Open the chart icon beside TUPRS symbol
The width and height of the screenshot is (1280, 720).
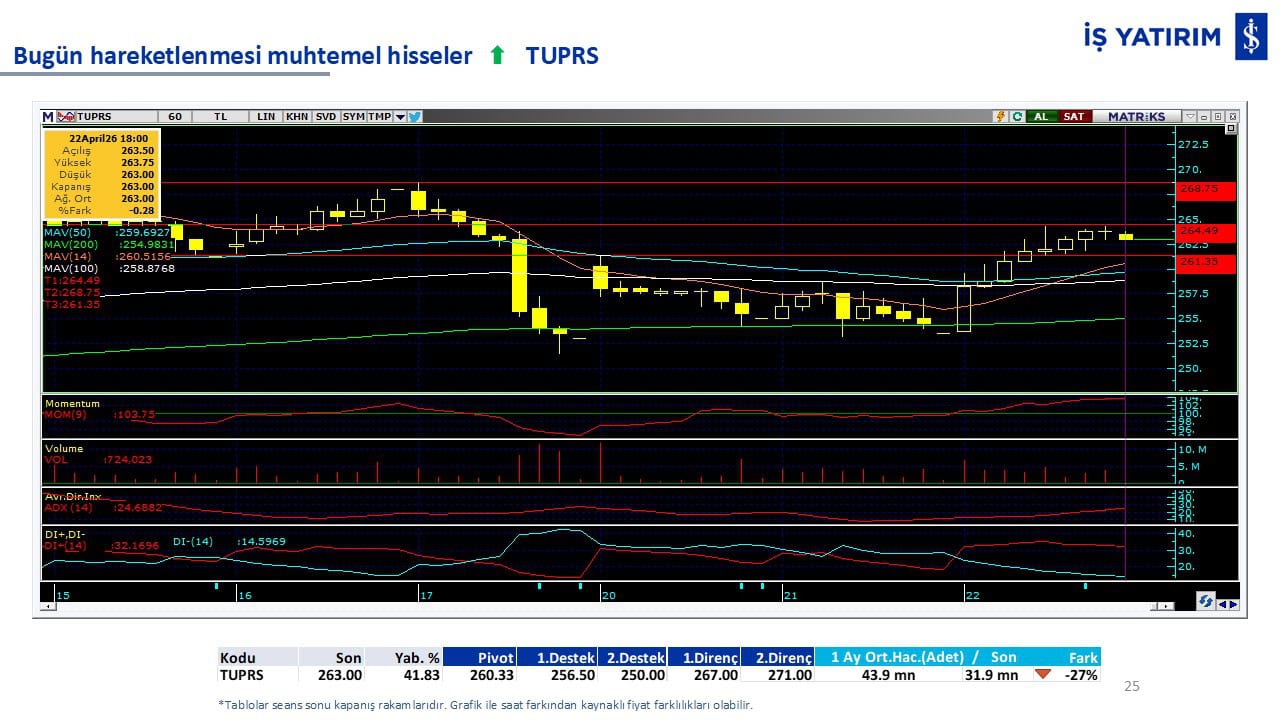pyautogui.click(x=66, y=117)
